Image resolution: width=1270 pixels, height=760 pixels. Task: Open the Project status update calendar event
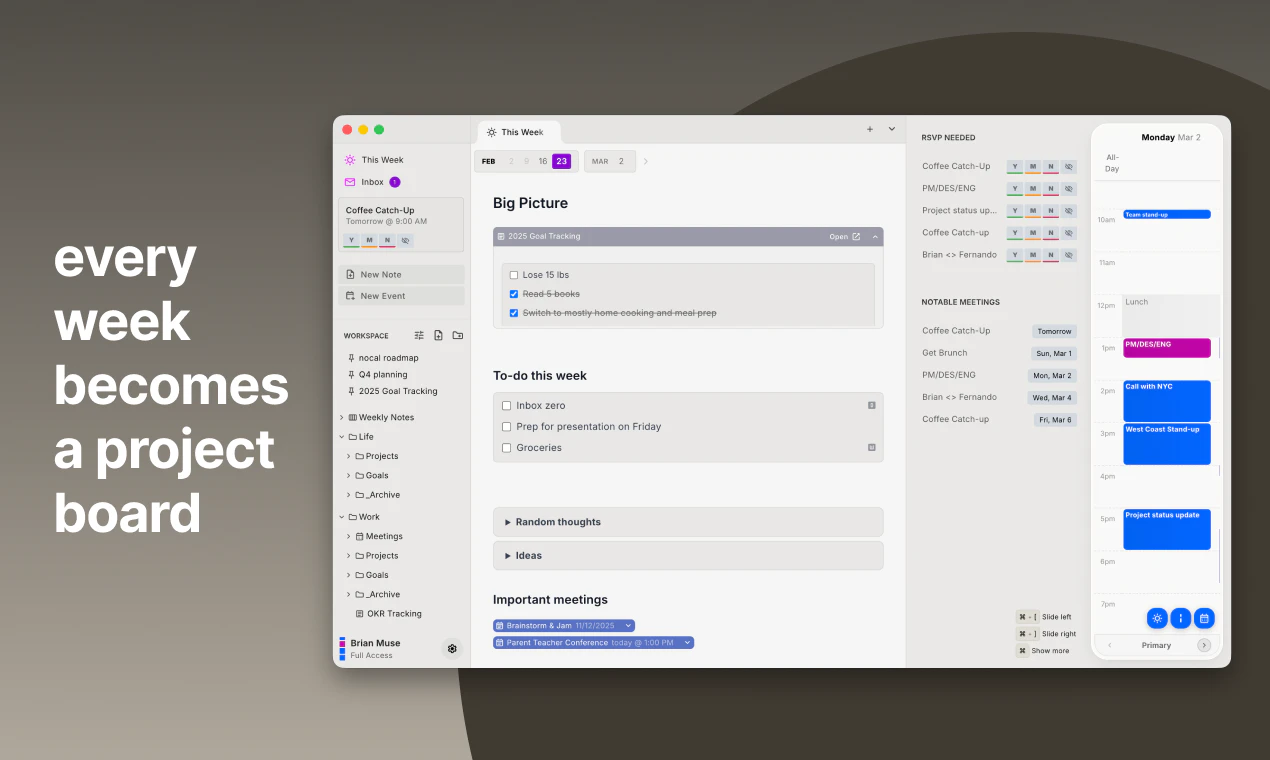[x=1166, y=529]
